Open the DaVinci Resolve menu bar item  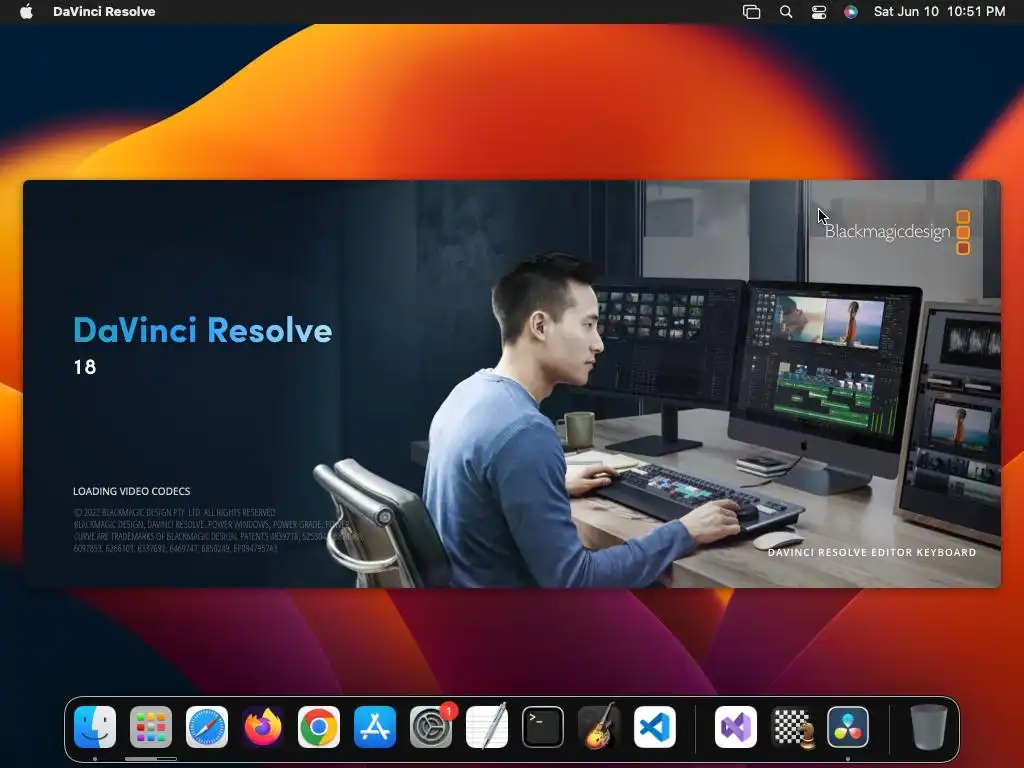pos(104,11)
